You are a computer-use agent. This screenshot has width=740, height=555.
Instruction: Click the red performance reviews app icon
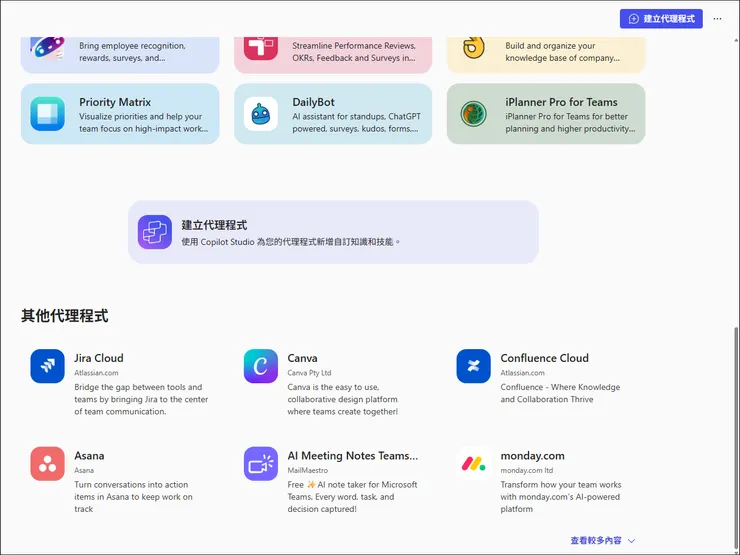(x=261, y=48)
